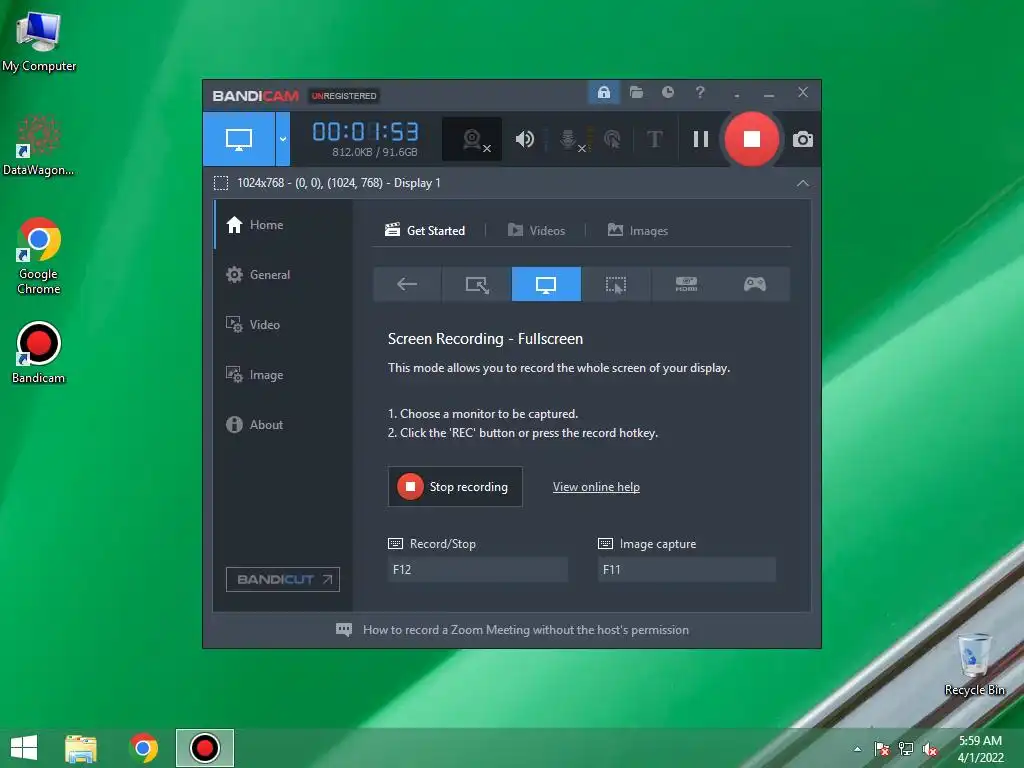This screenshot has width=1024, height=768.
Task: Select the DataWagon desktop shortcut
Action: tap(39, 146)
